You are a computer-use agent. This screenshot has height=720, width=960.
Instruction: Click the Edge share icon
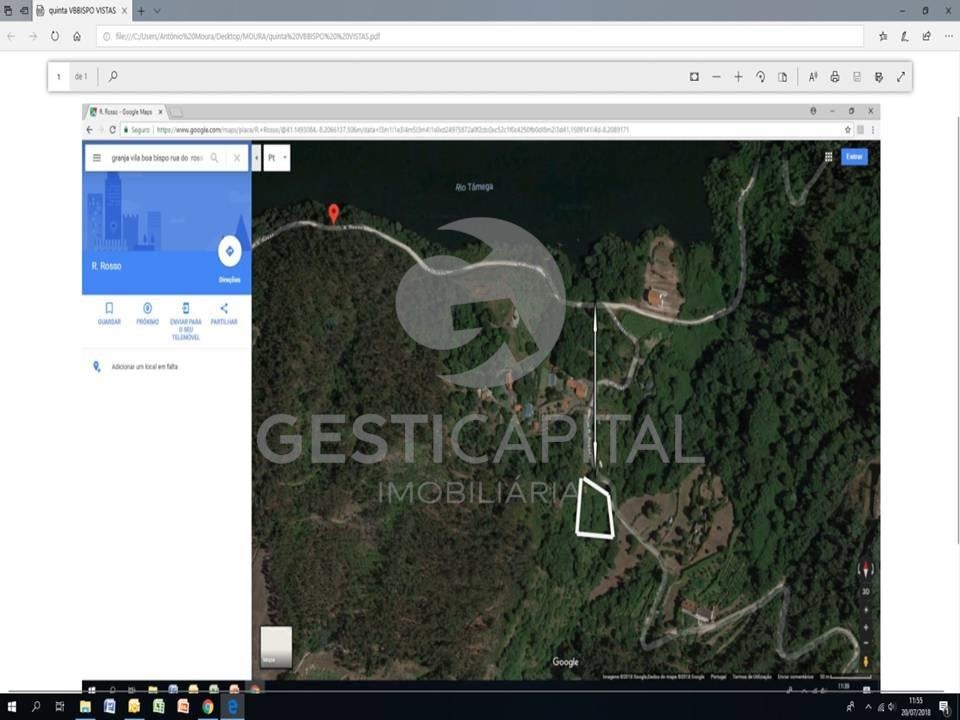click(926, 36)
